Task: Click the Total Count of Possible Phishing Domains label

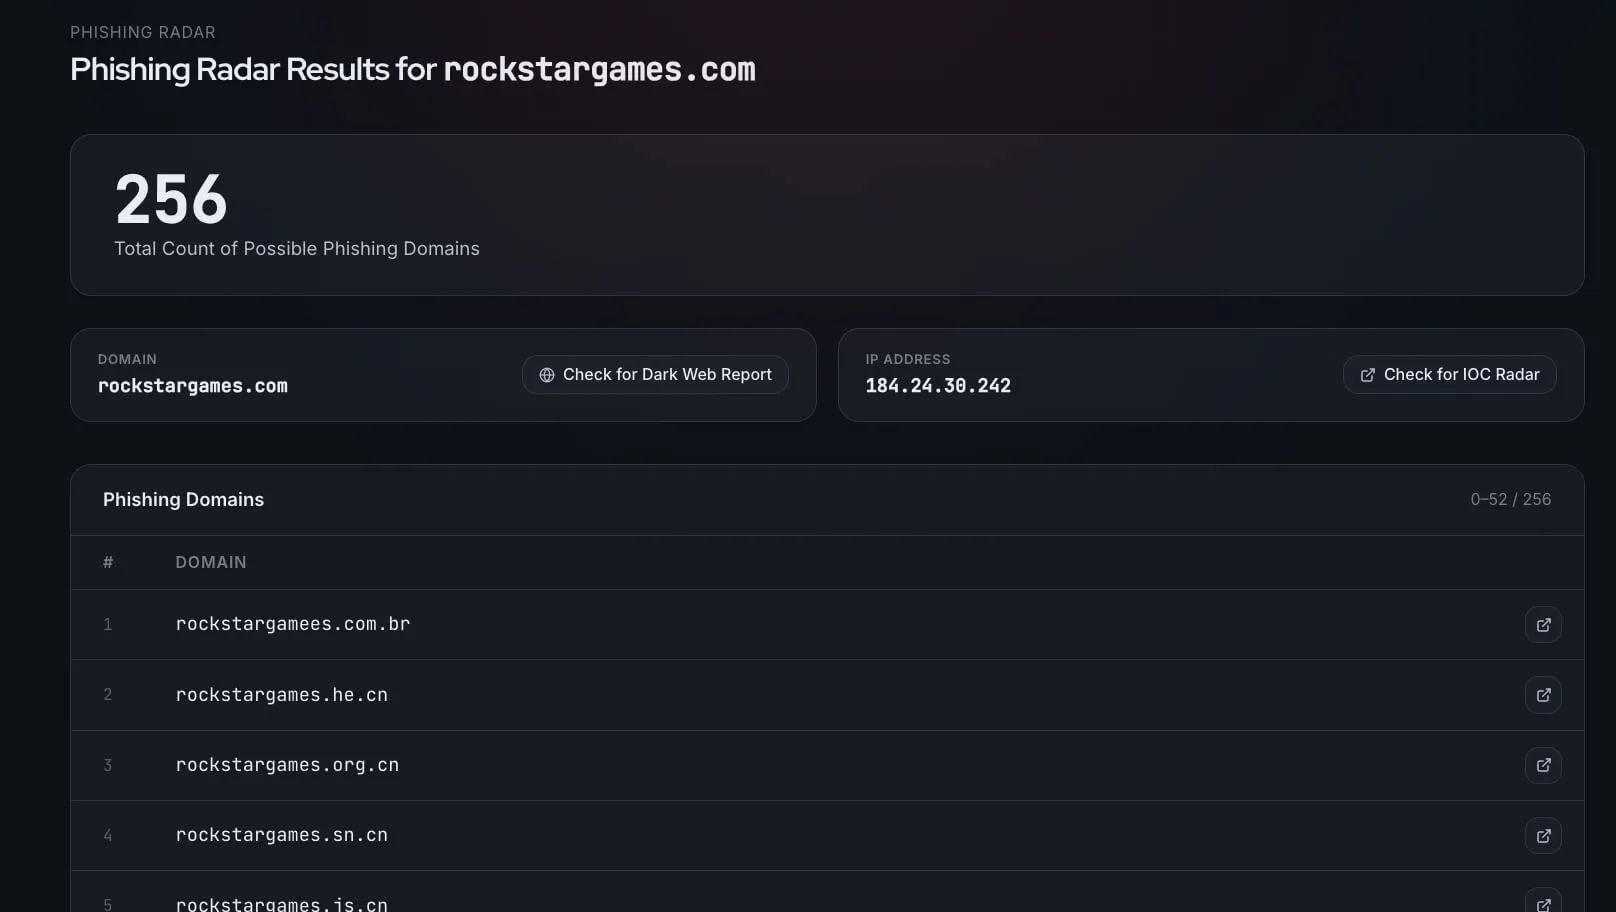Action: (x=297, y=248)
